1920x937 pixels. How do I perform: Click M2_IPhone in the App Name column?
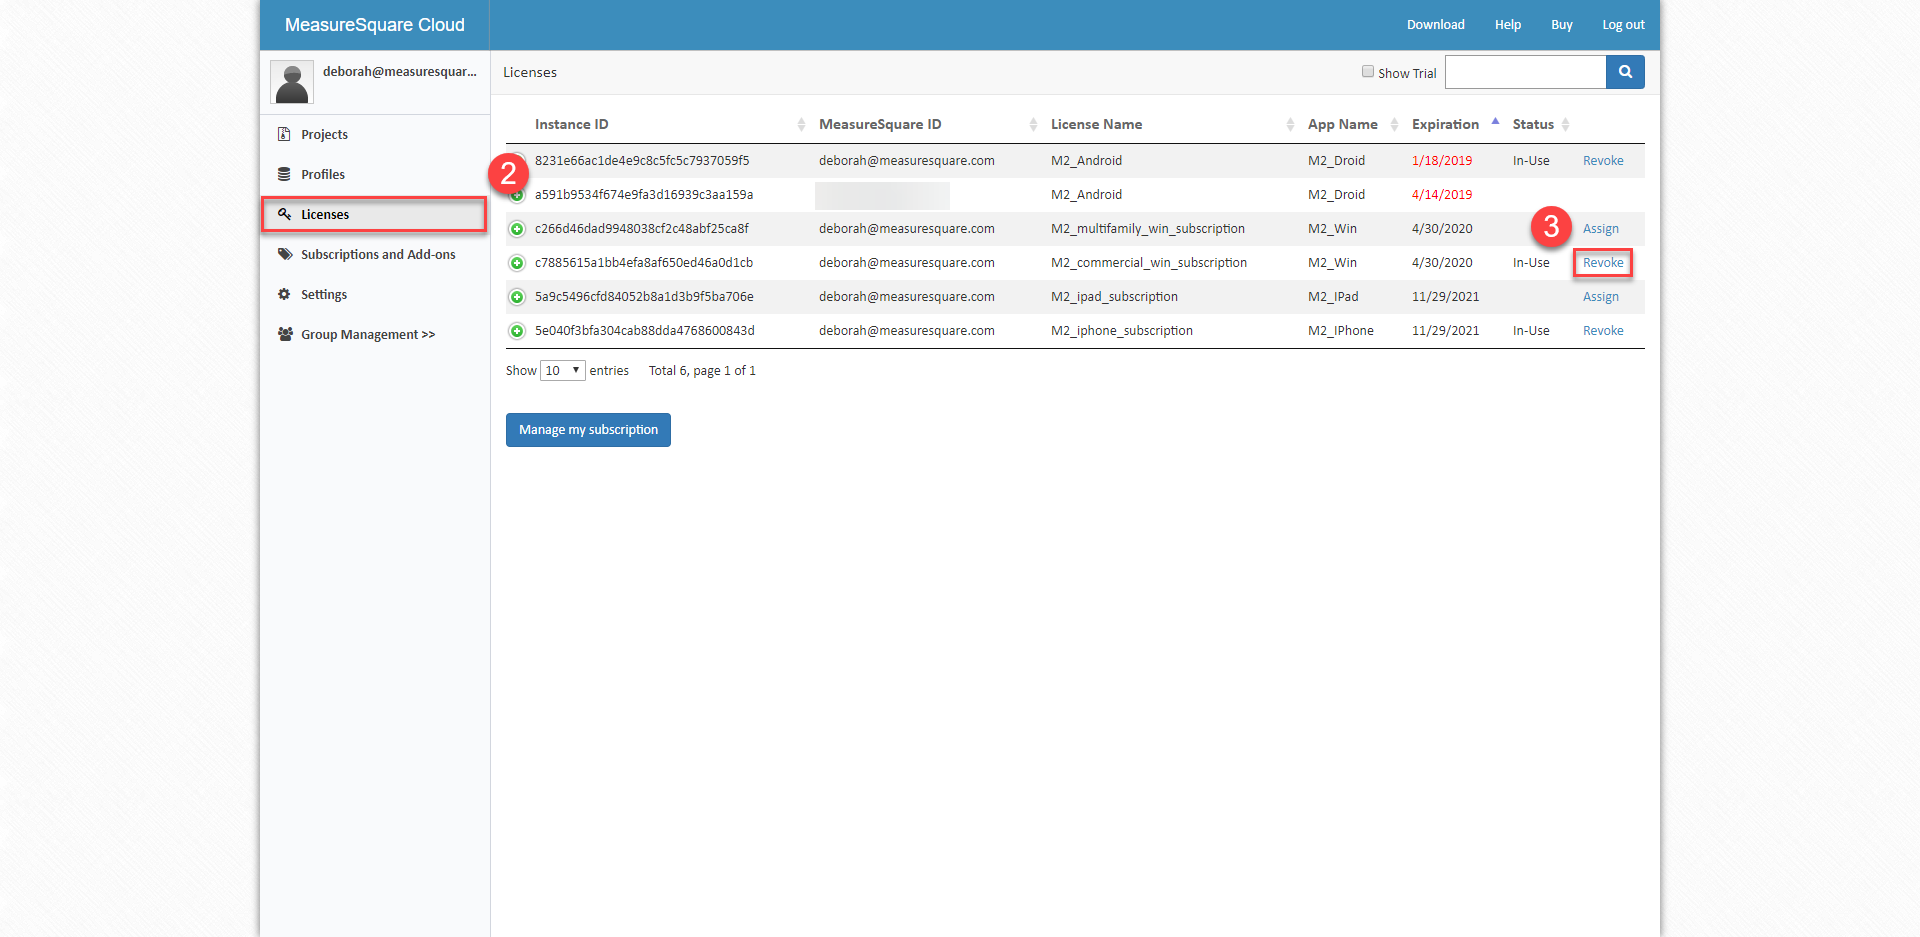(x=1341, y=331)
